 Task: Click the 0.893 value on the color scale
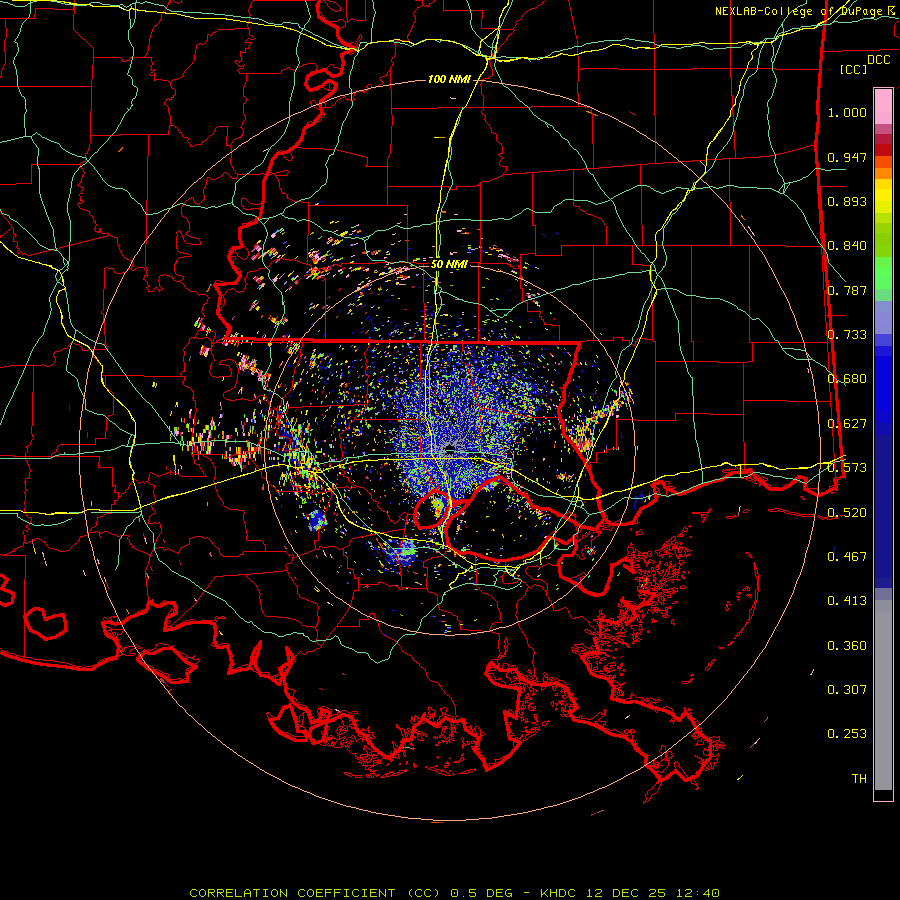coord(847,201)
